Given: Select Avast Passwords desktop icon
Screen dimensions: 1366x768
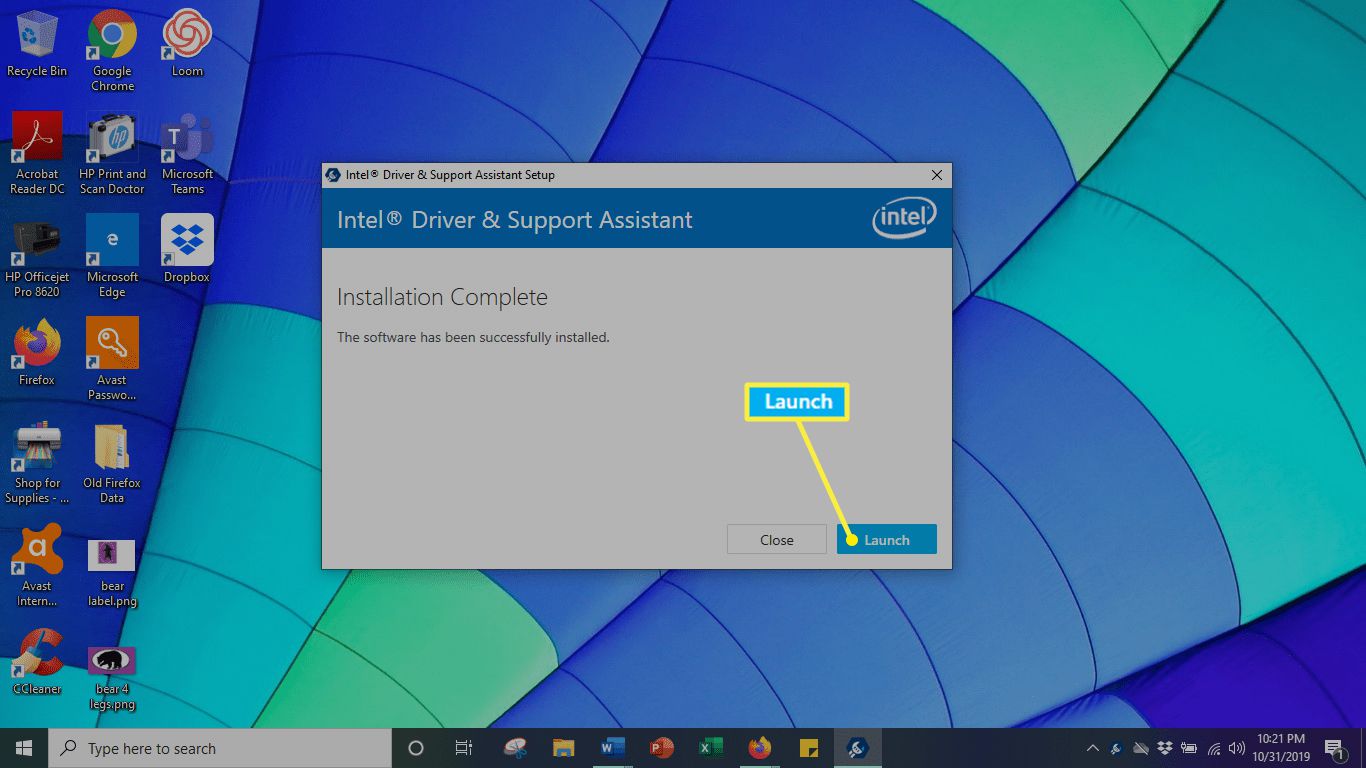Looking at the screenshot, I should (112, 359).
